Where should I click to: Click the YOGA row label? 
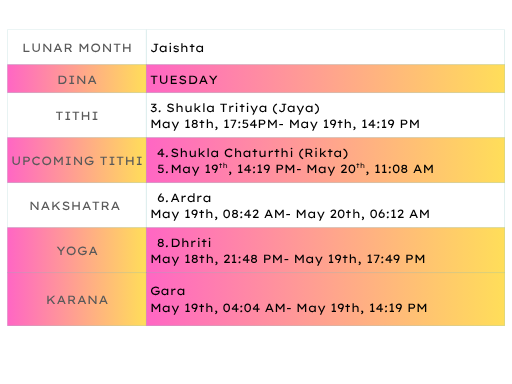(77, 251)
